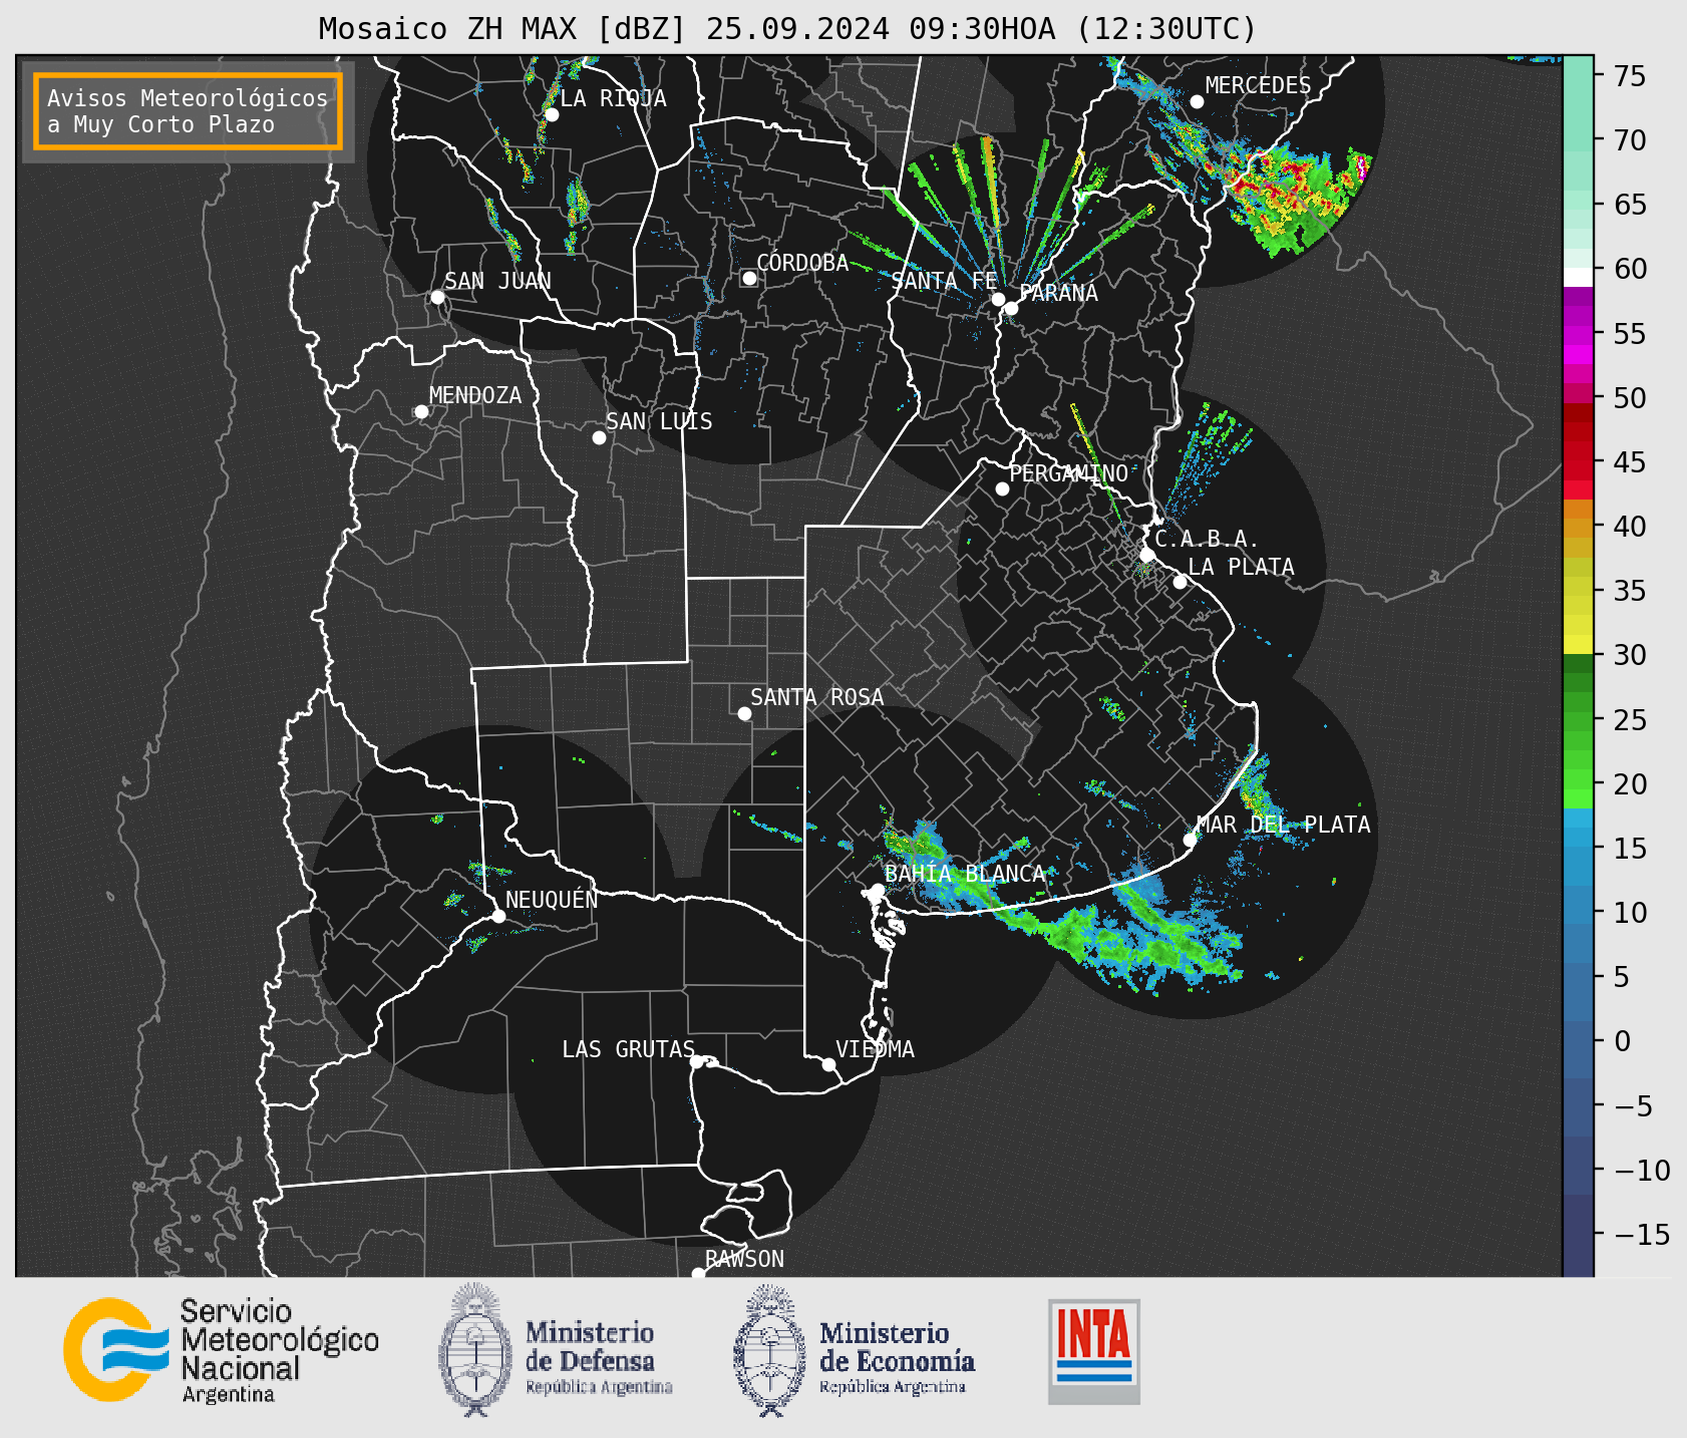Click the VIEDMA city marker dot
Screen dimensions: 1687x1438
click(828, 1064)
